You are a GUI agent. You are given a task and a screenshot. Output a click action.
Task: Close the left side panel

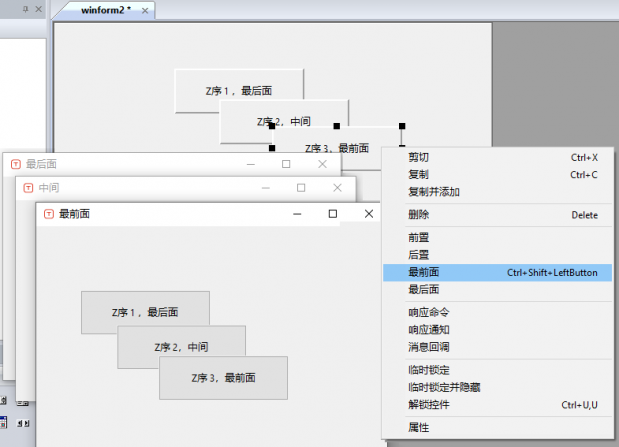click(x=38, y=9)
